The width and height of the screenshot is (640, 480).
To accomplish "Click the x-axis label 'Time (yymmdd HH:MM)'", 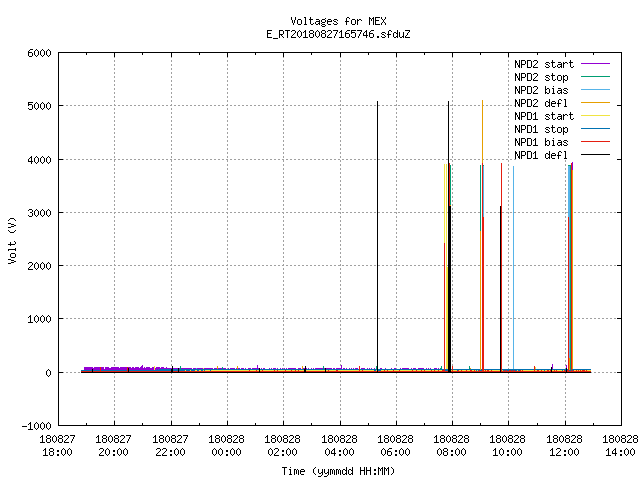I will pyautogui.click(x=338, y=471).
